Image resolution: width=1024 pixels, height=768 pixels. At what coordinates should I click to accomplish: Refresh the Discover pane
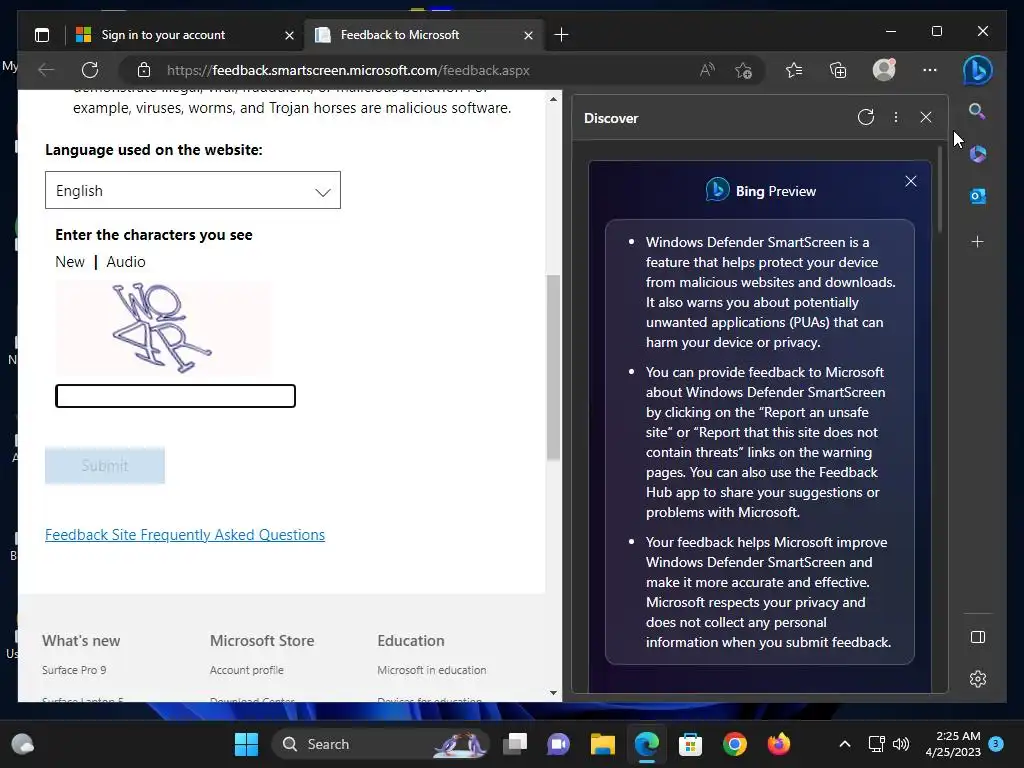pyautogui.click(x=866, y=118)
